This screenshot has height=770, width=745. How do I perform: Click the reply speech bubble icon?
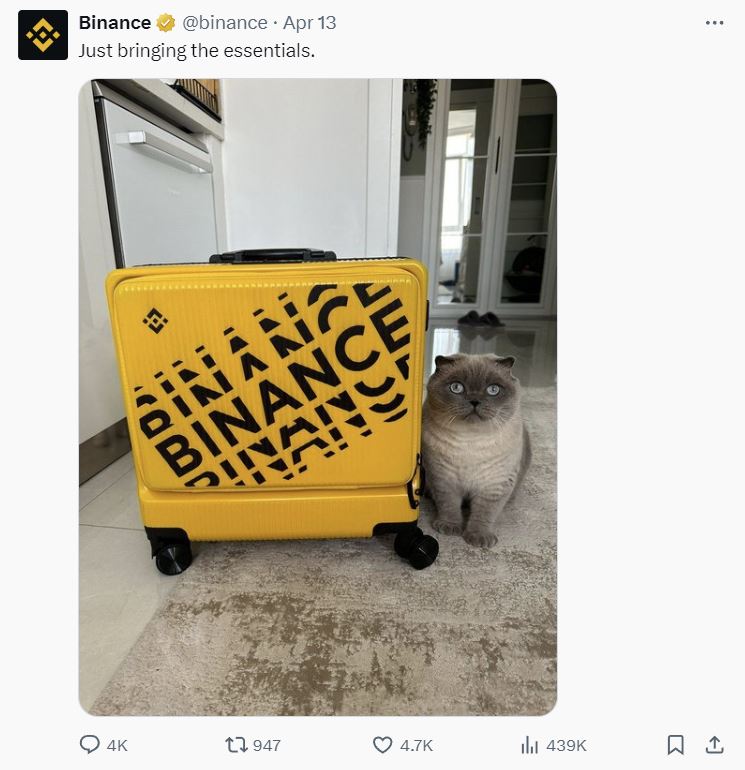[89, 744]
